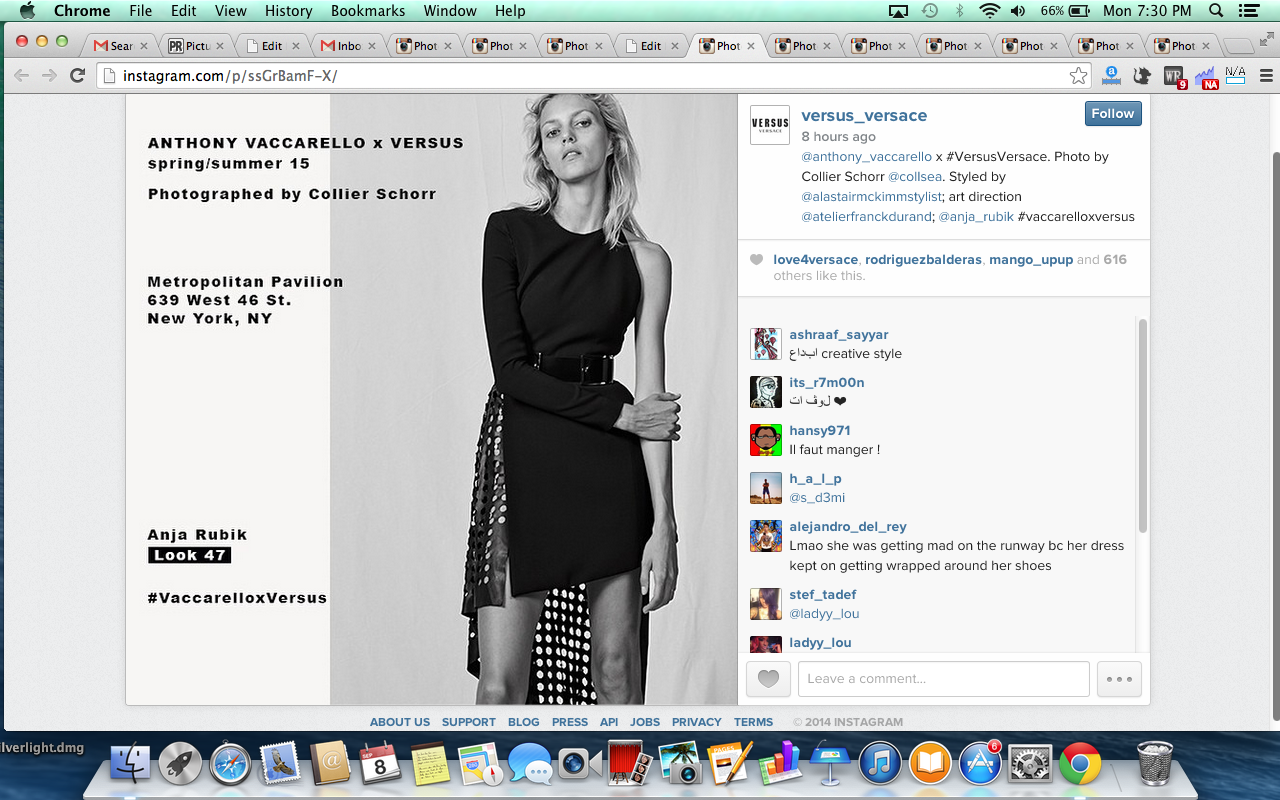Screen dimensions: 1280x800
Task: Open the chart extension with NA badge
Action: click(x=1207, y=76)
